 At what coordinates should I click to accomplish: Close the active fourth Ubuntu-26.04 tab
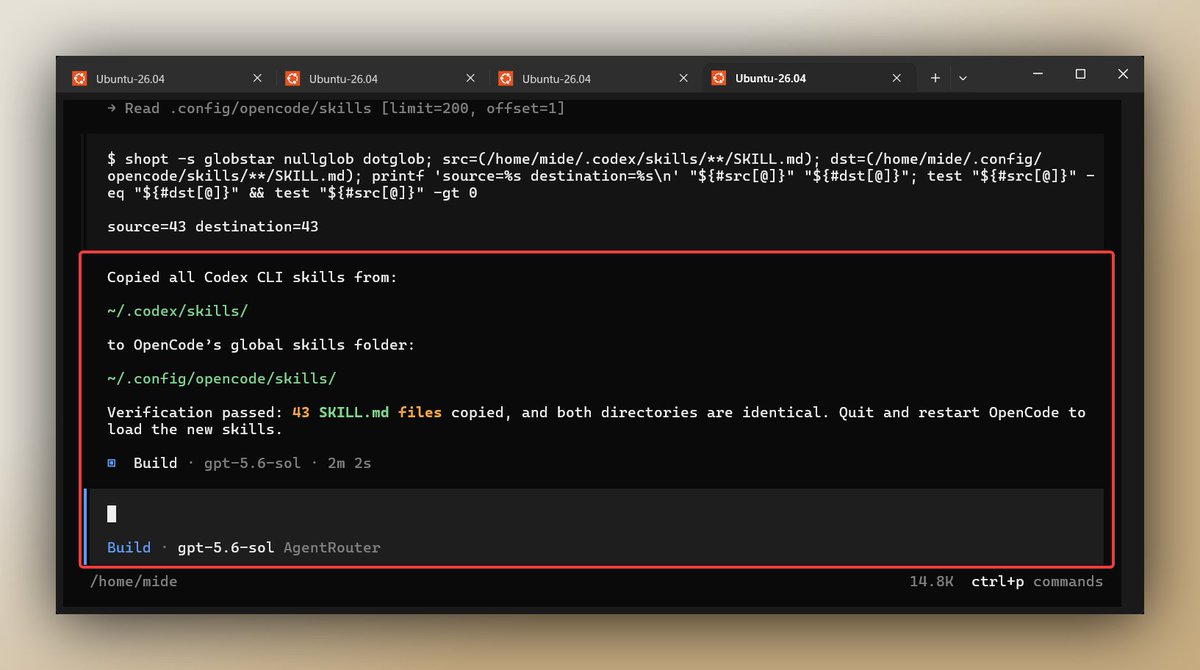coord(896,78)
